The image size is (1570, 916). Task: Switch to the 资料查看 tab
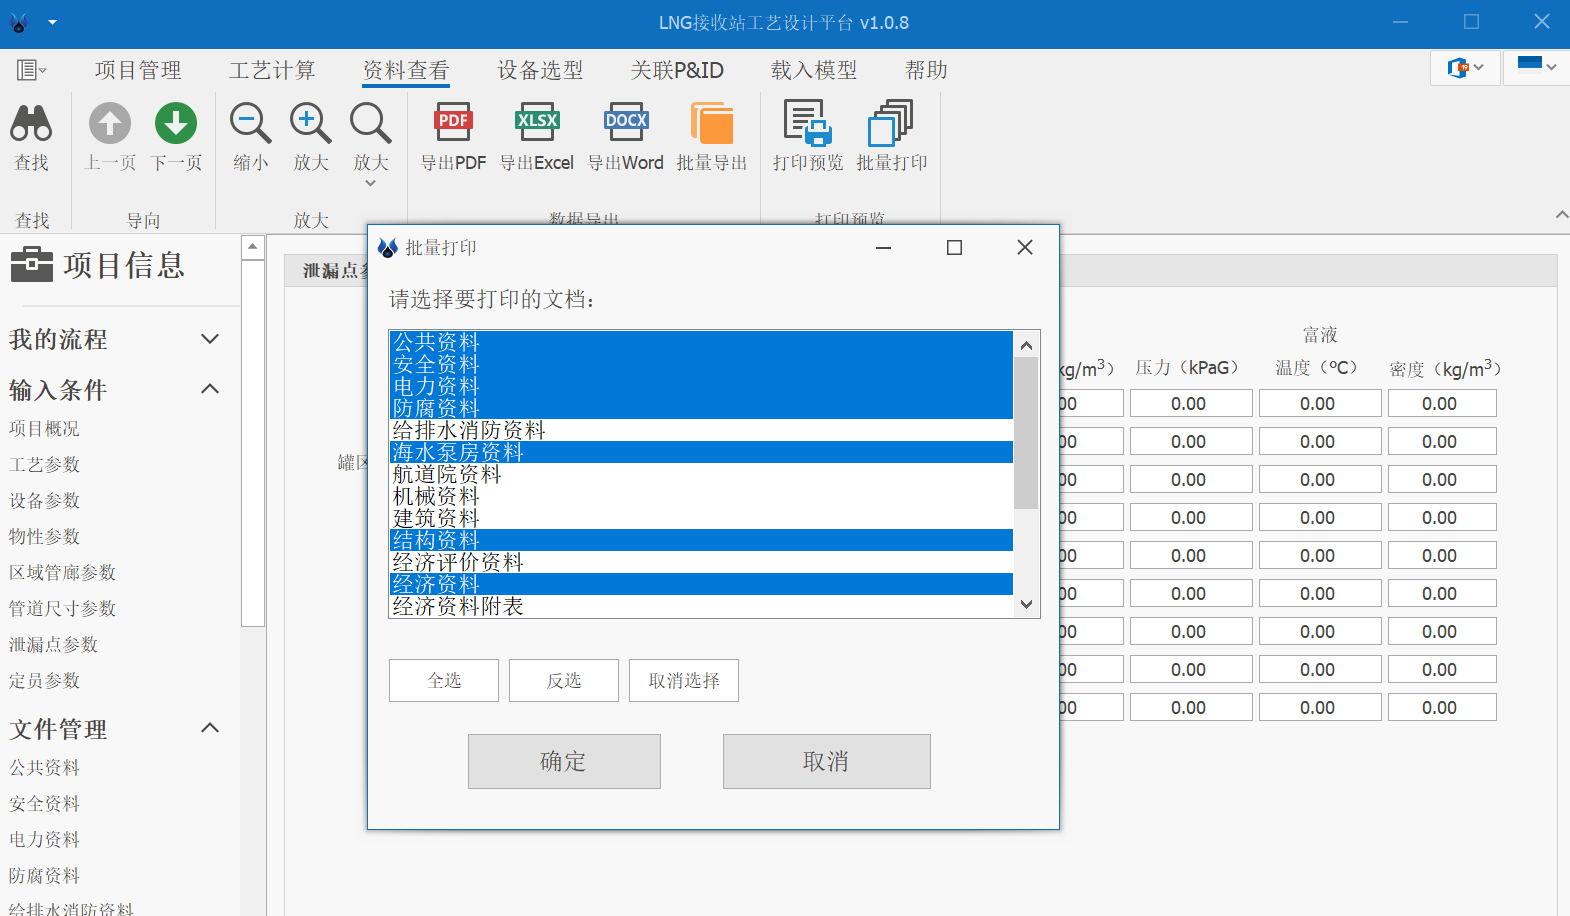(406, 70)
